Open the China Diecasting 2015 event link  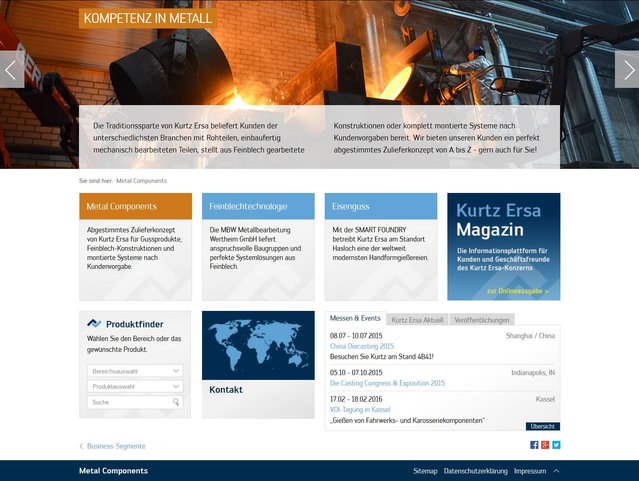coord(362,346)
